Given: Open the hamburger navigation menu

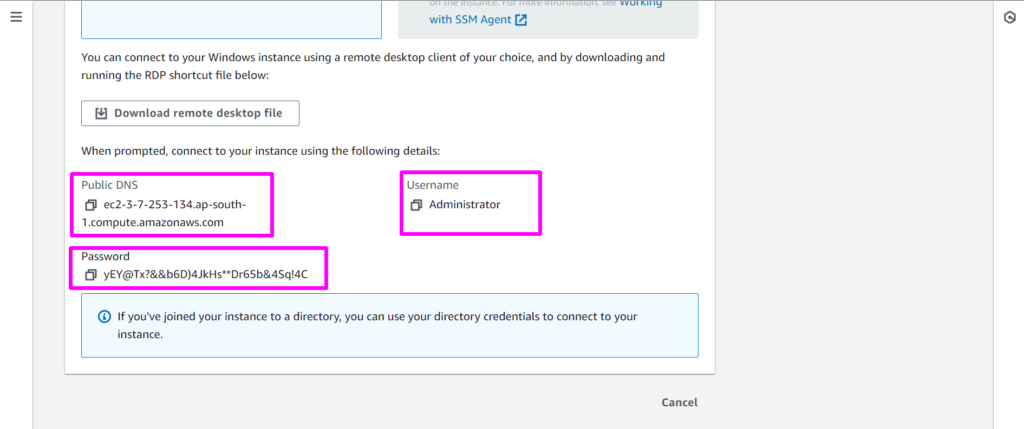Looking at the screenshot, I should (16, 18).
